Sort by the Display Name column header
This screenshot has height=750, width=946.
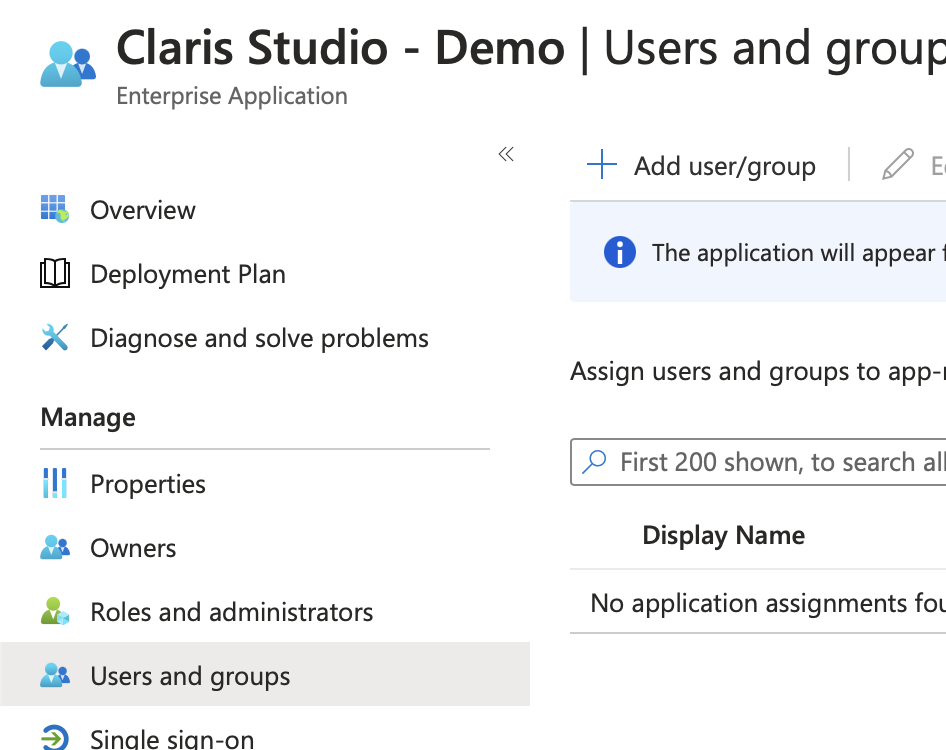coord(723,535)
